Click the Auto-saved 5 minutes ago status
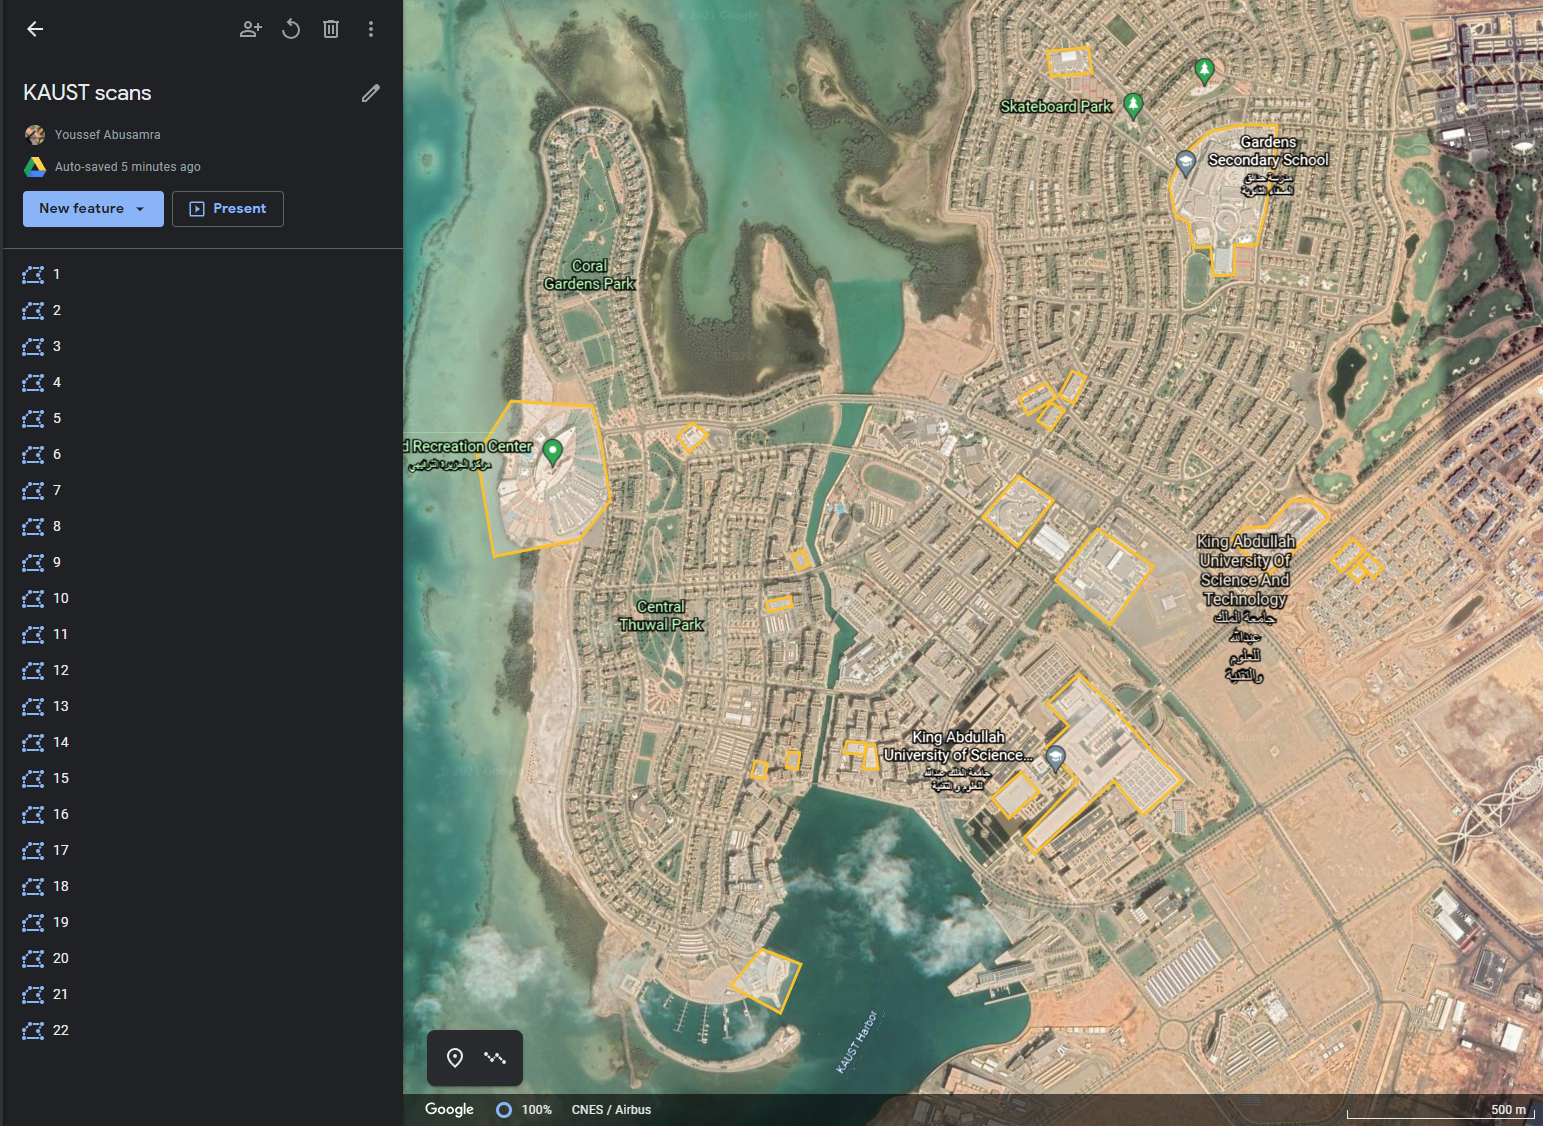This screenshot has height=1126, width=1543. pos(127,167)
